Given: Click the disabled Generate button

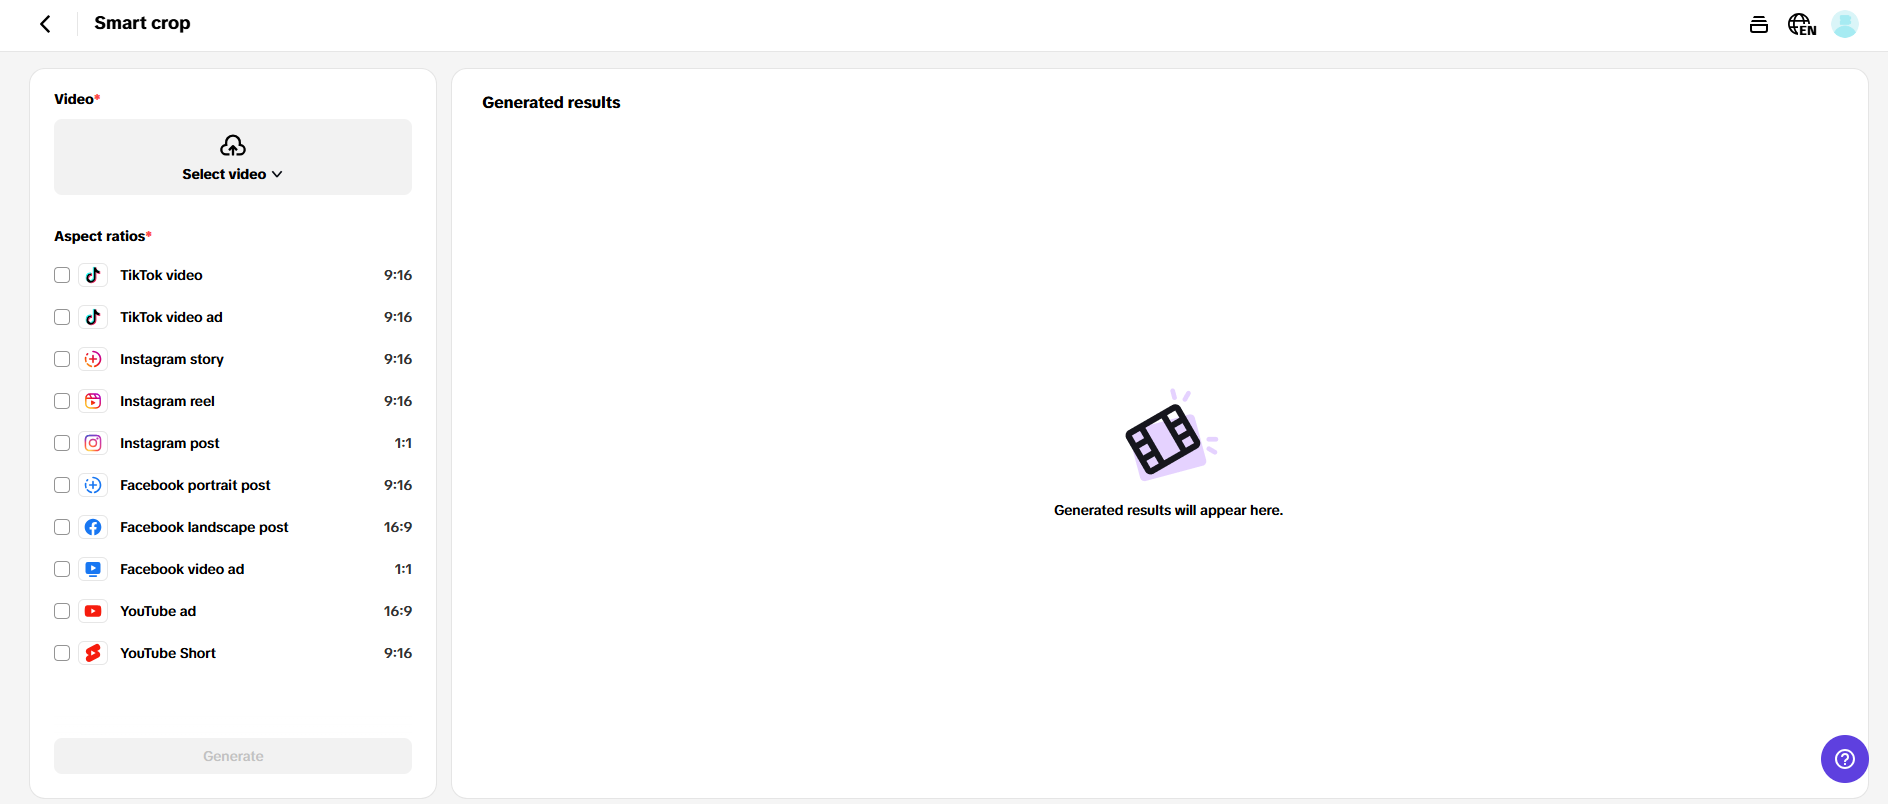Looking at the screenshot, I should tap(233, 756).
